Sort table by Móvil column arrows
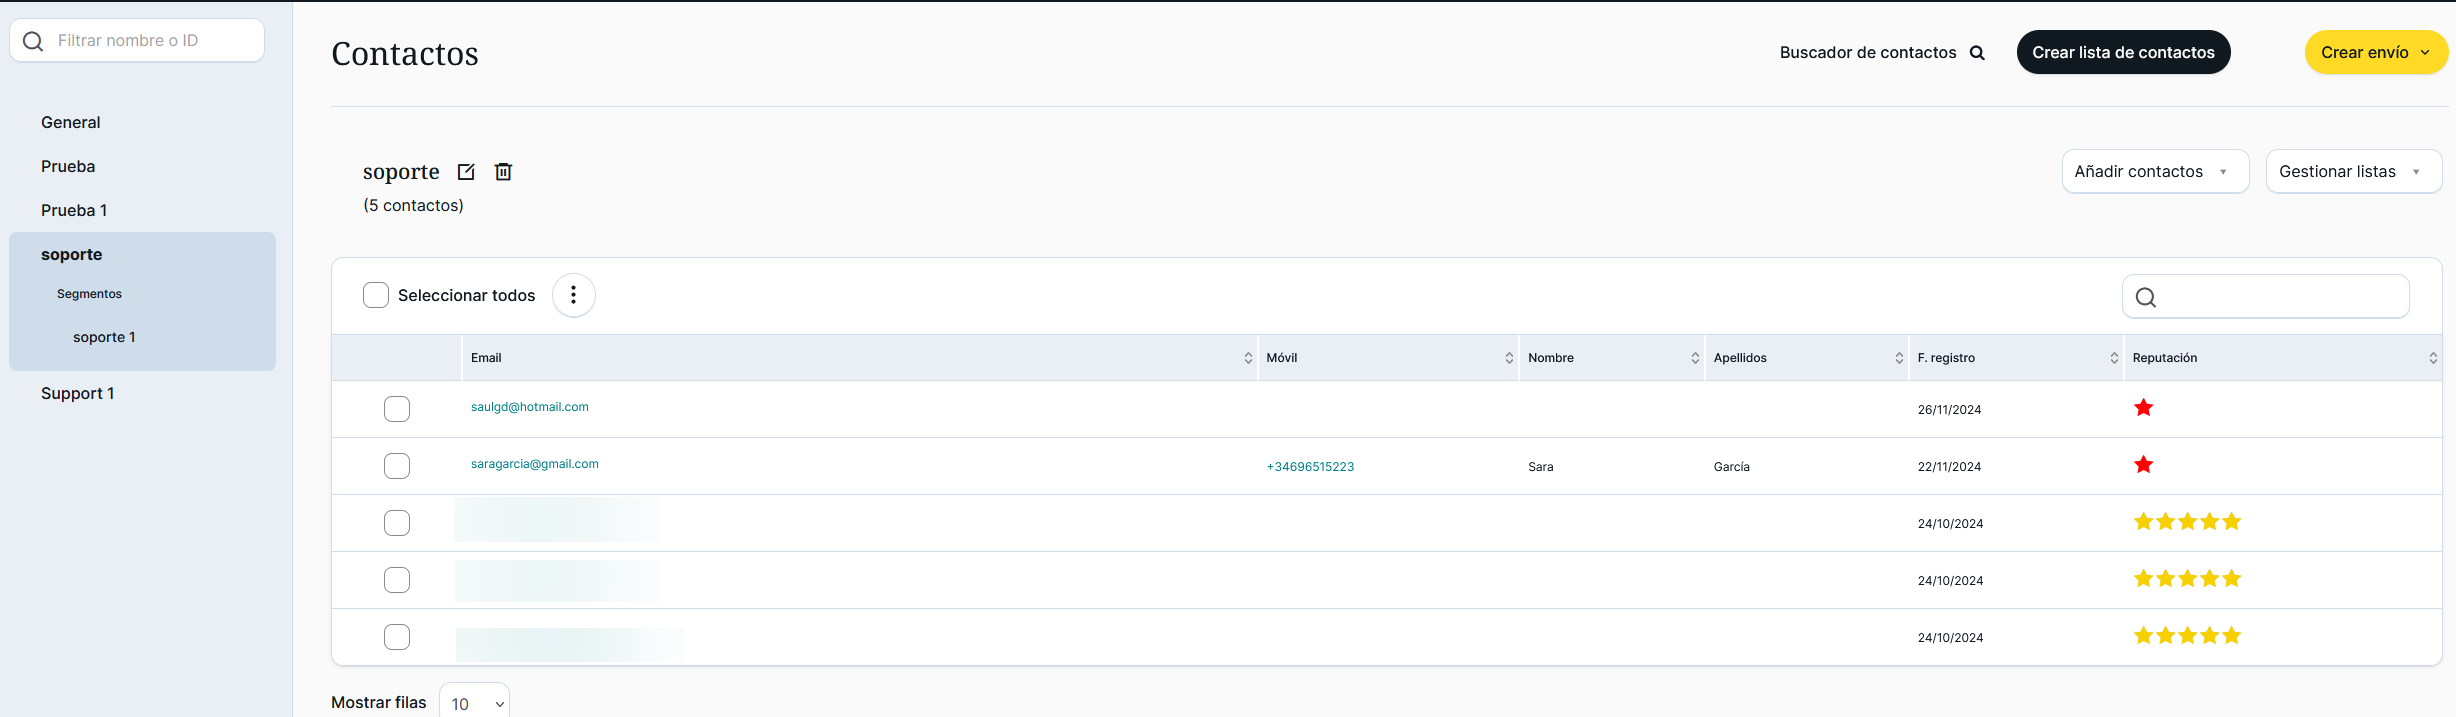The height and width of the screenshot is (717, 2456). 1509,358
